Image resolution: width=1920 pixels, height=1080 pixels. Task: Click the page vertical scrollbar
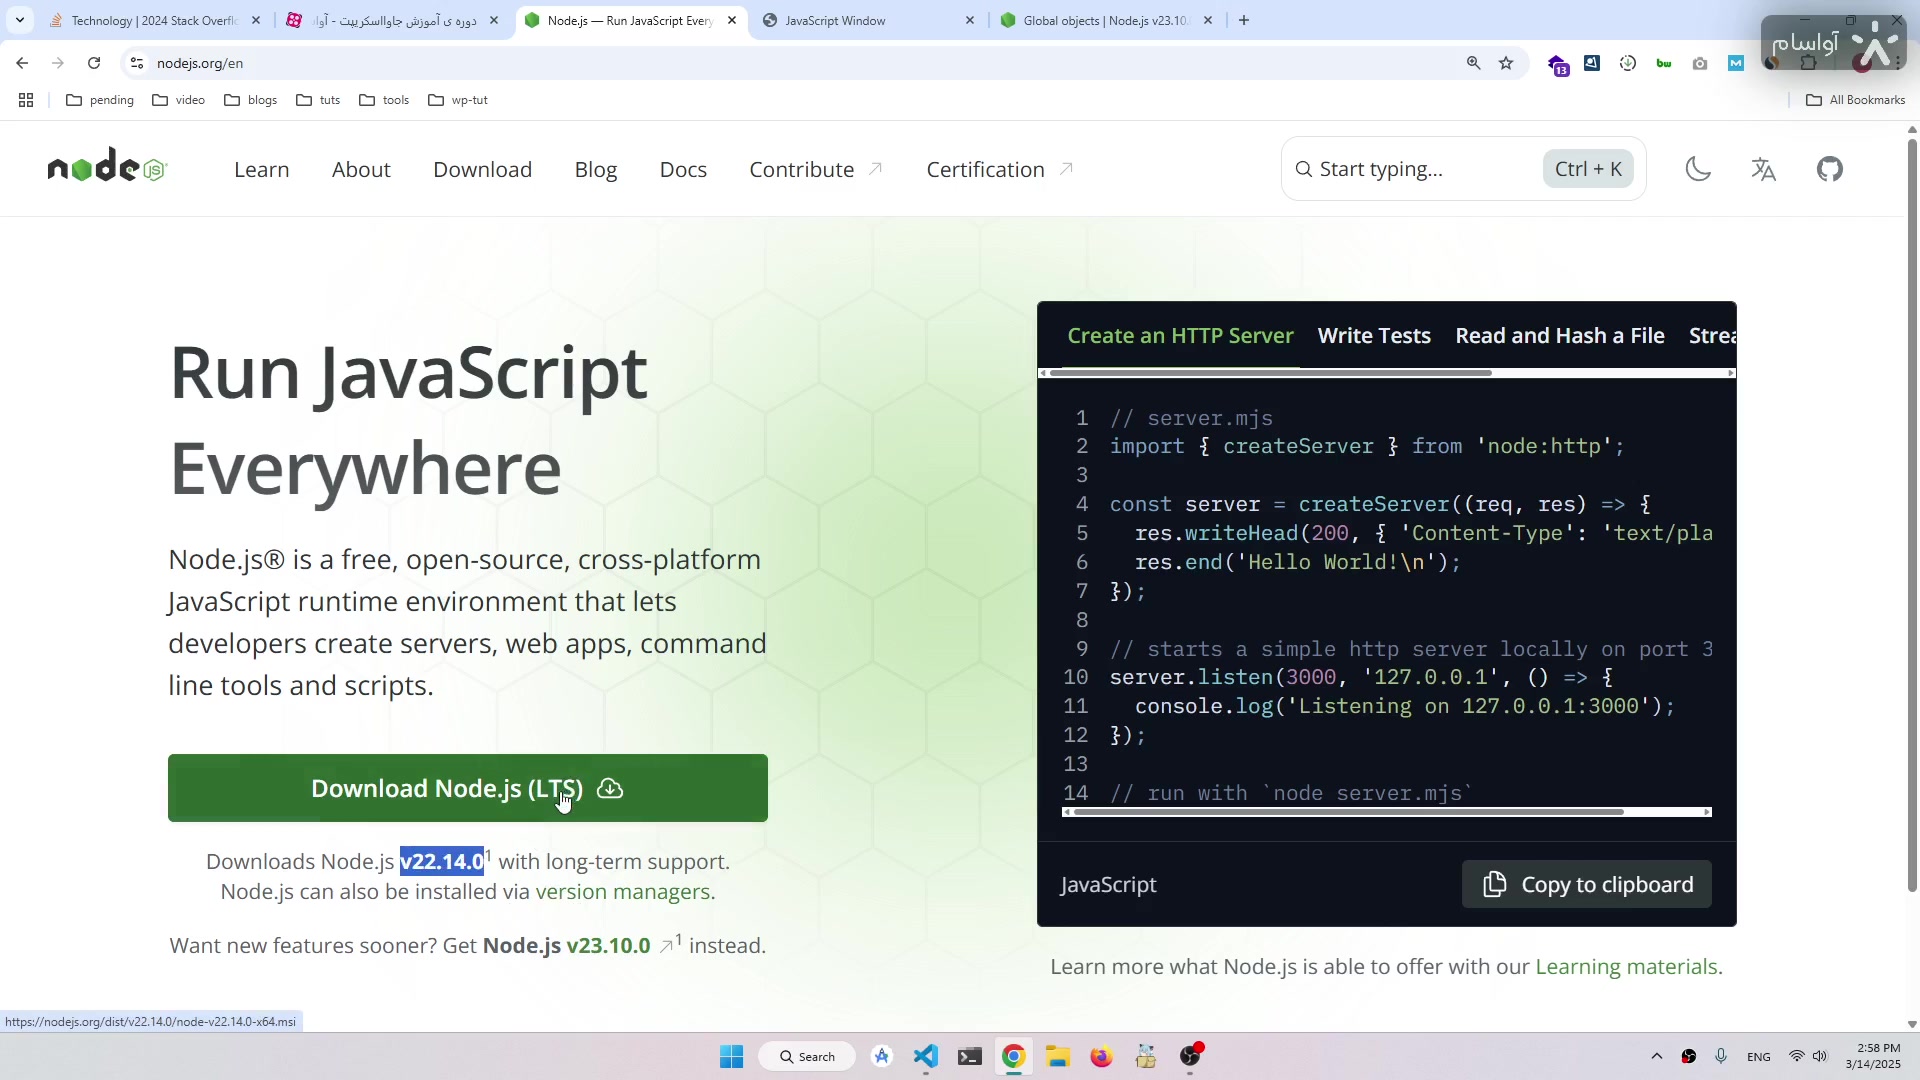click(1912, 515)
